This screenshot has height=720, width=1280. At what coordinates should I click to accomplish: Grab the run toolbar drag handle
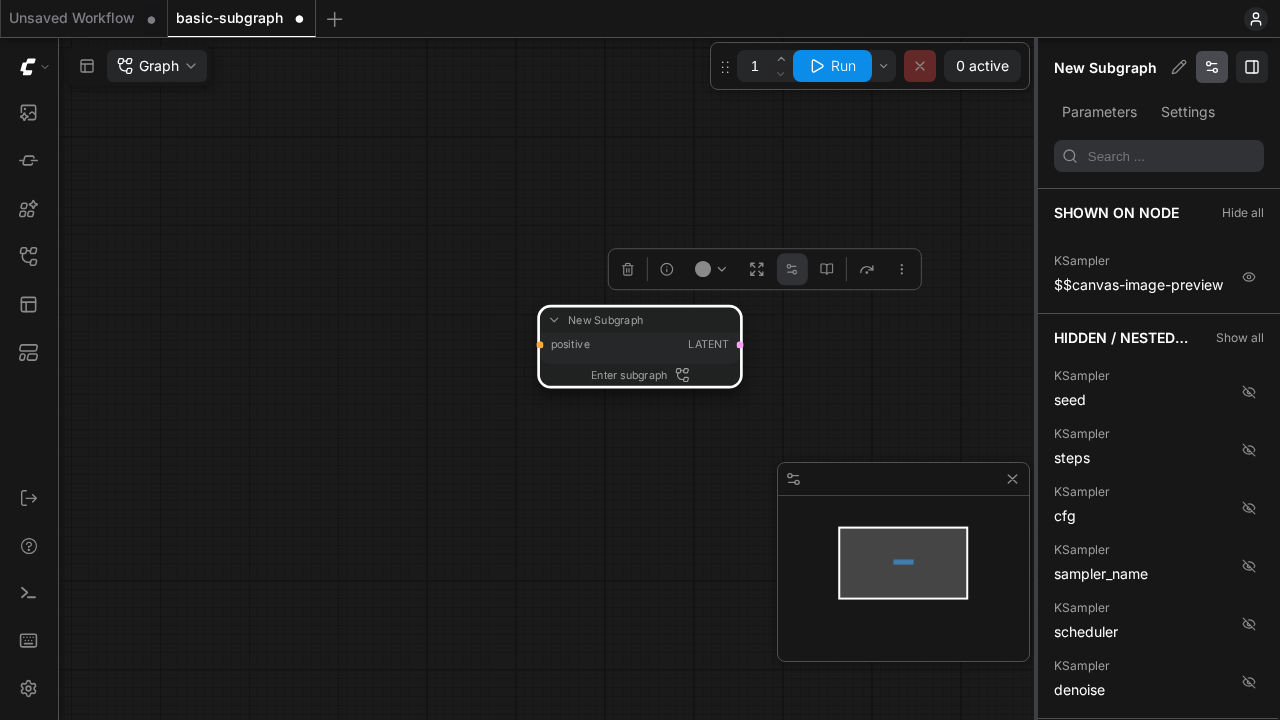point(725,67)
